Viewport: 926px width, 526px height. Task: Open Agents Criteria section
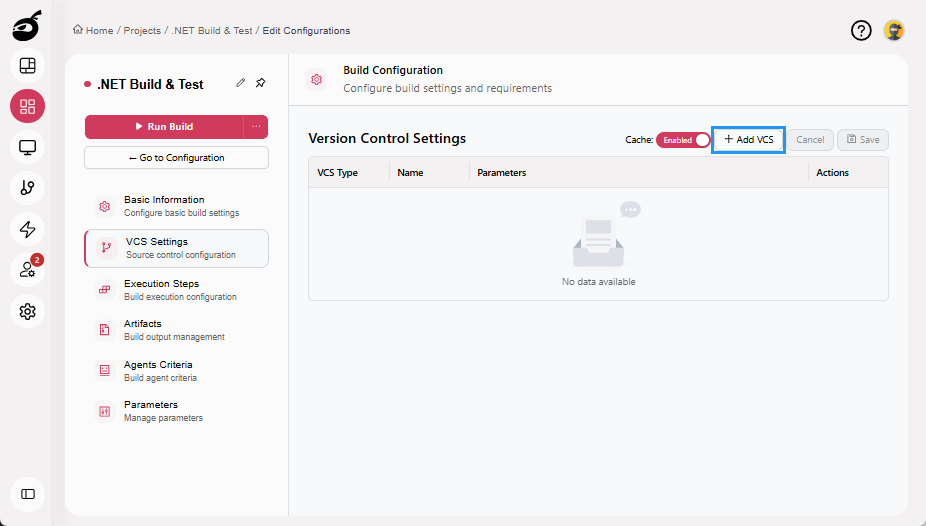coord(177,371)
